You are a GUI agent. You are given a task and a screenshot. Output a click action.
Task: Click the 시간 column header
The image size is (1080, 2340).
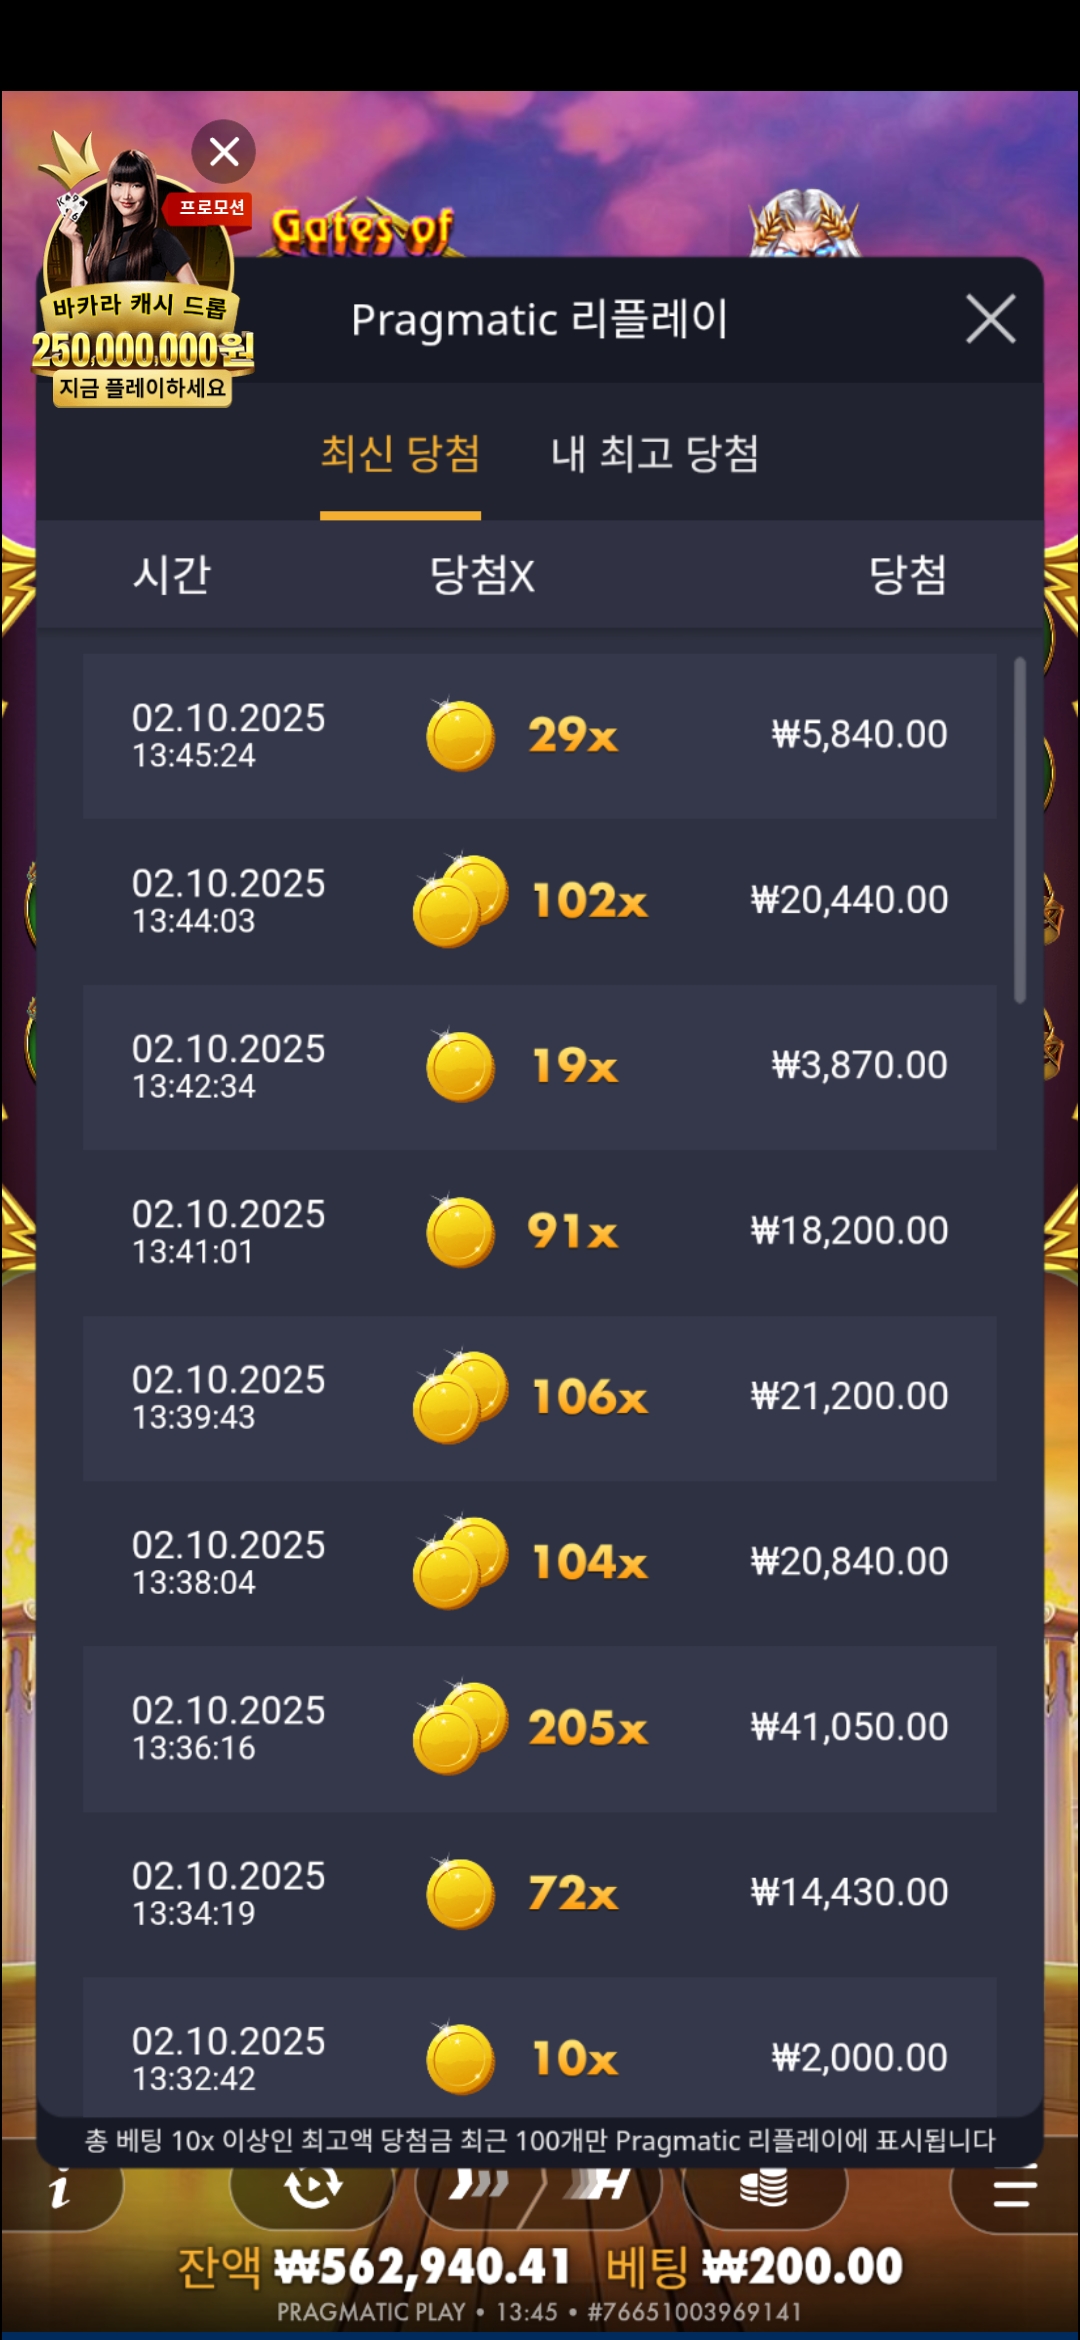tap(172, 575)
